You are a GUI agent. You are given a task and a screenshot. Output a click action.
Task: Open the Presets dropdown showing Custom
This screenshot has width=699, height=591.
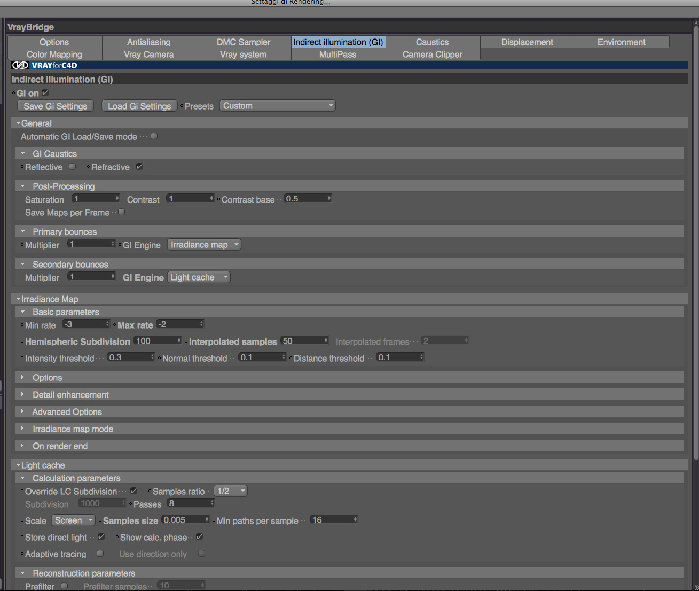pyautogui.click(x=277, y=106)
